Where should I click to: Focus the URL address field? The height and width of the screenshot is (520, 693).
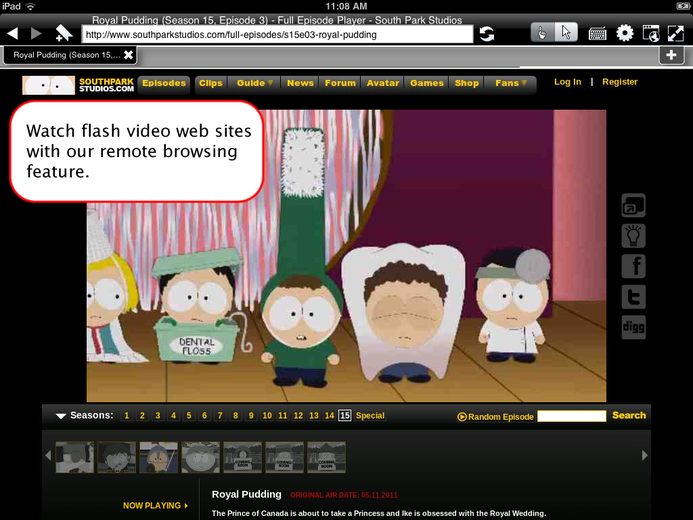(277, 34)
